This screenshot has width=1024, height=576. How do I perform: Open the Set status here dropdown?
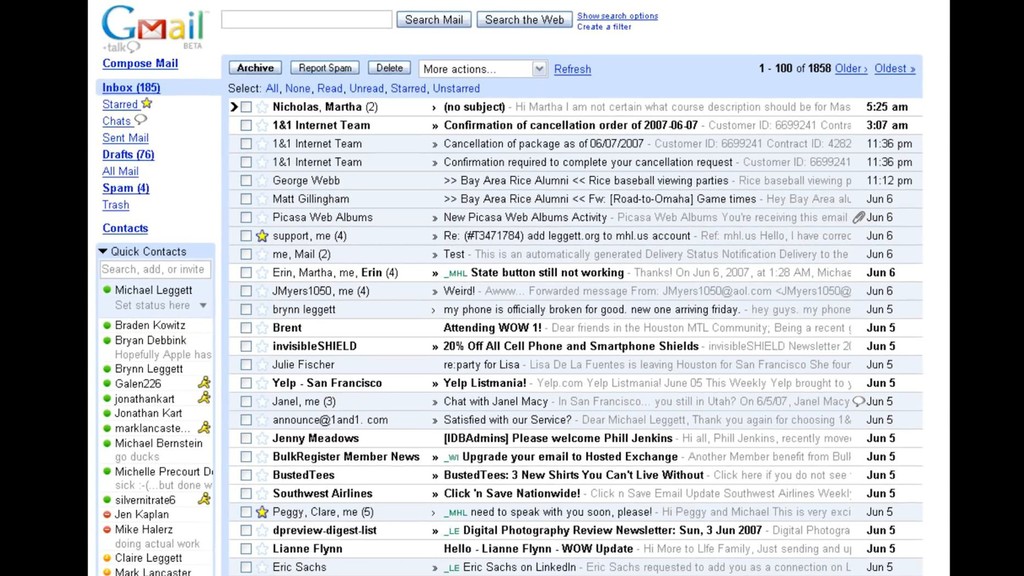[203, 306]
